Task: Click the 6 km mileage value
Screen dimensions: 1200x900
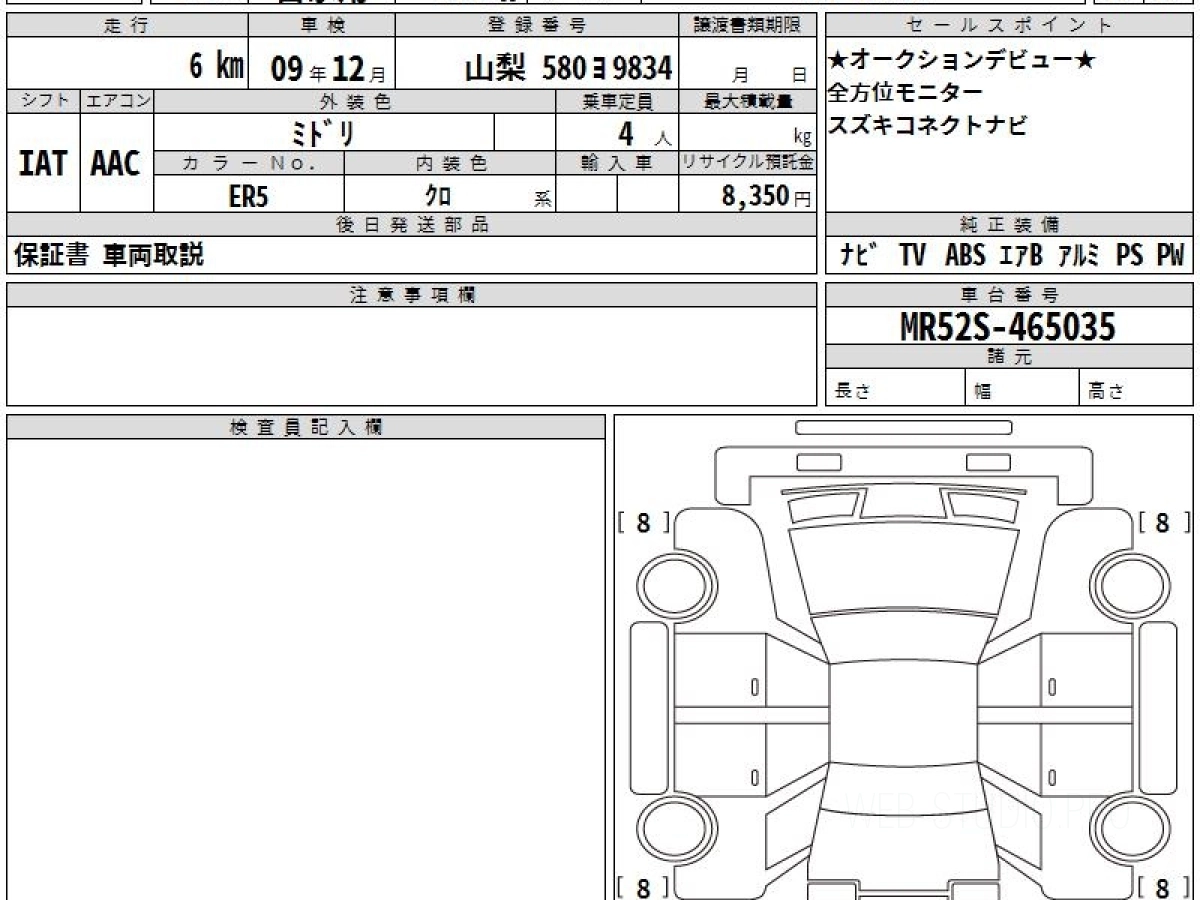Action: pyautogui.click(x=217, y=66)
